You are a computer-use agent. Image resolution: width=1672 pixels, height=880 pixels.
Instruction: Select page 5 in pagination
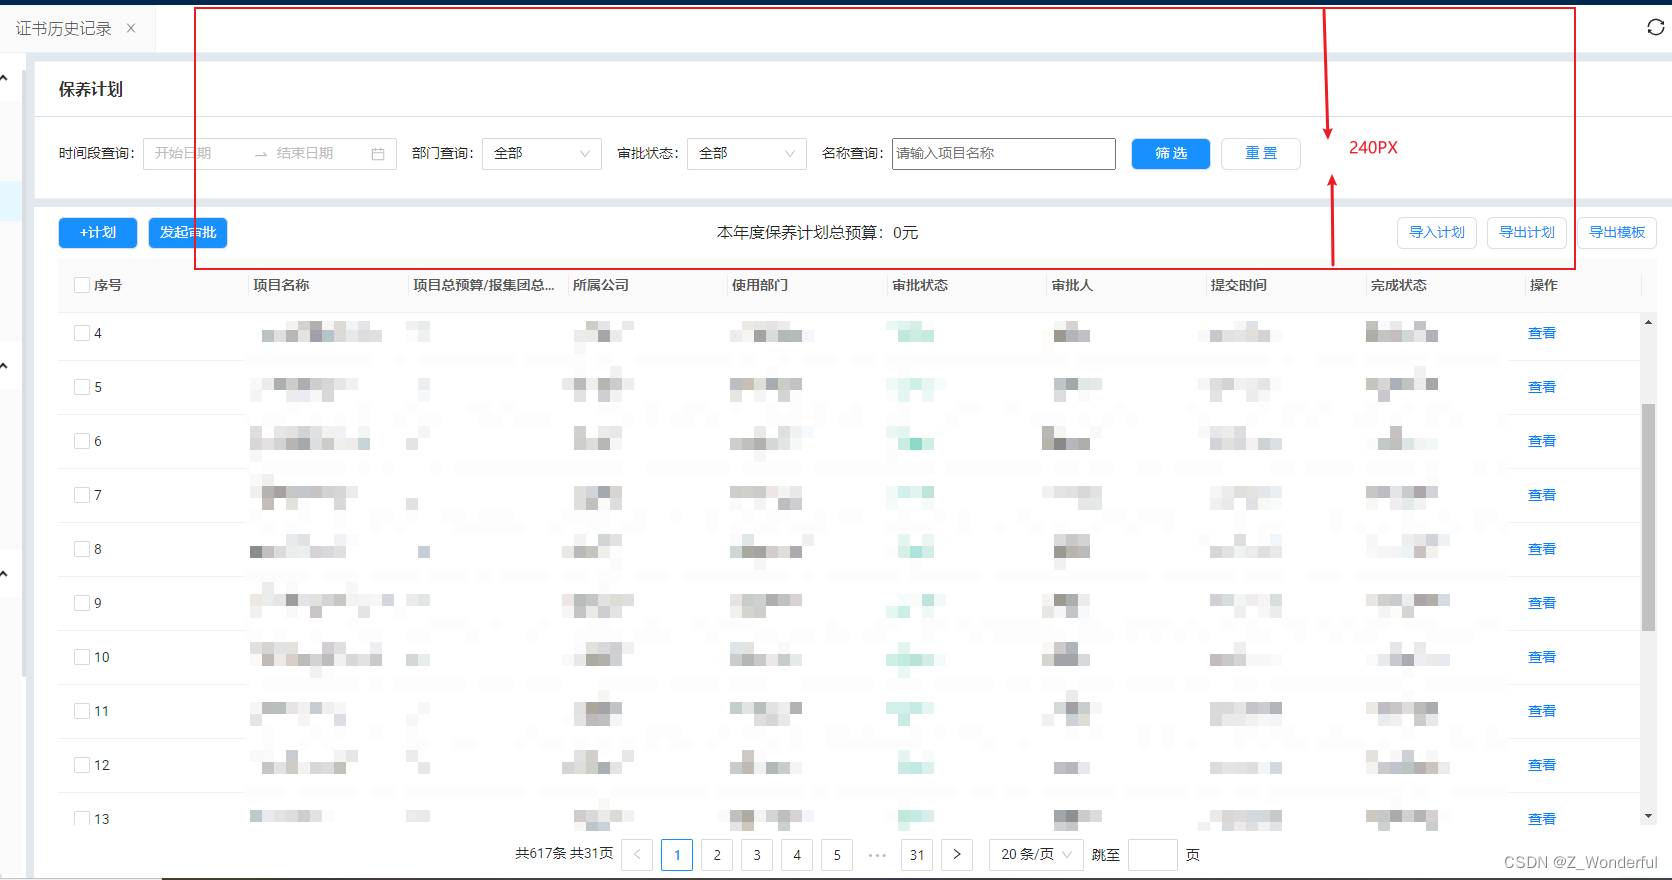tap(837, 855)
